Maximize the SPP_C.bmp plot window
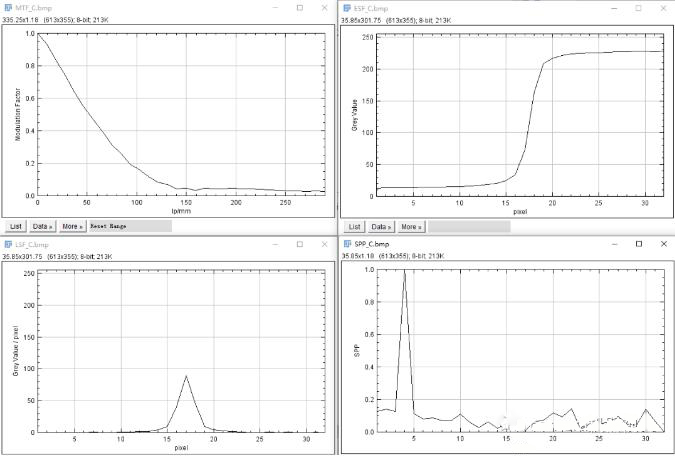 (x=639, y=244)
